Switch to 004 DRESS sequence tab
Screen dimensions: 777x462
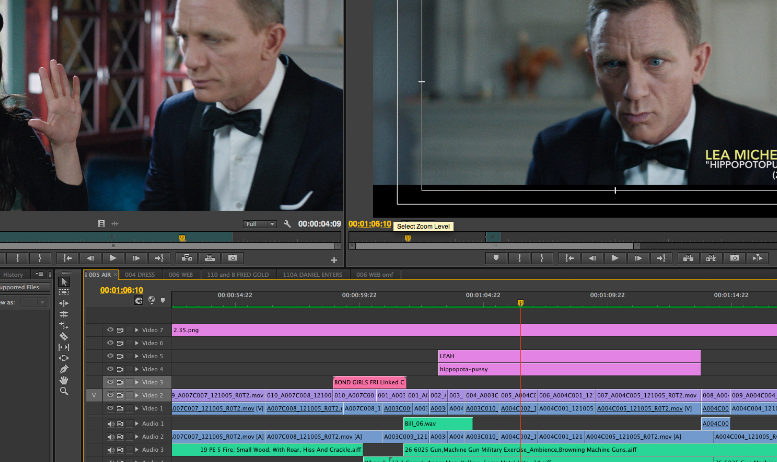pyautogui.click(x=140, y=275)
